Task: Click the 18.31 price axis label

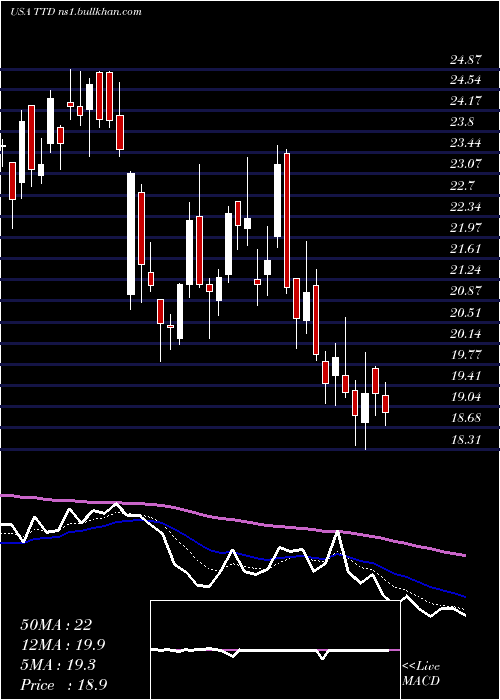Action: click(466, 439)
